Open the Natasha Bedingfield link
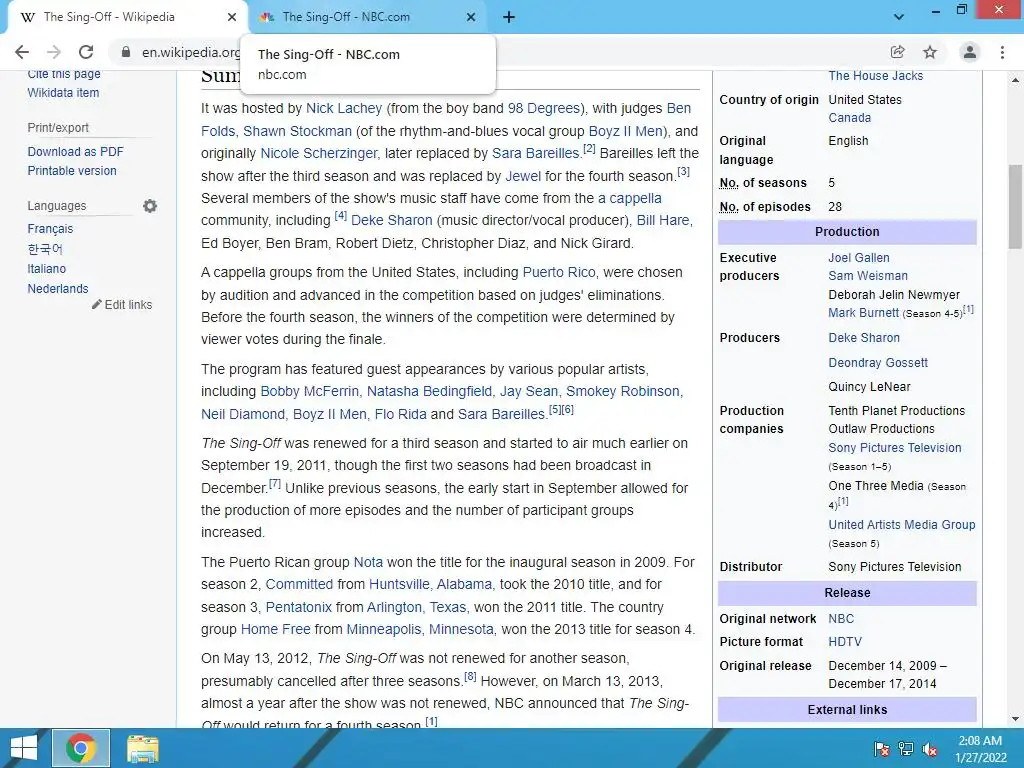This screenshot has height=768, width=1024. pos(429,391)
